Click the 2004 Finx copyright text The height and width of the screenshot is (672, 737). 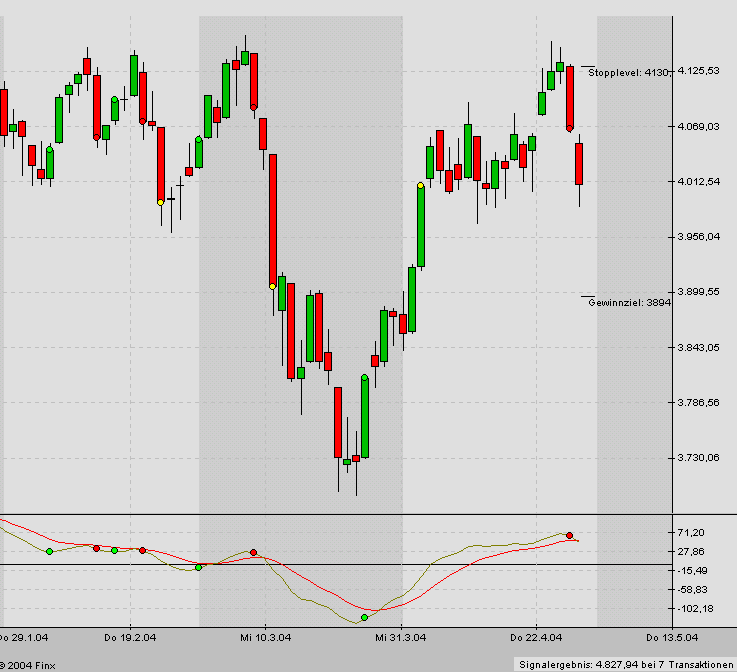coord(28,666)
